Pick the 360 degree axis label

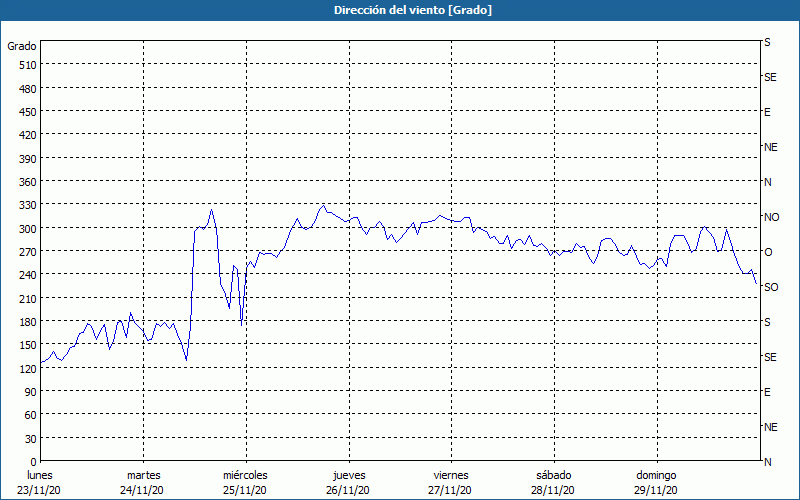point(28,182)
